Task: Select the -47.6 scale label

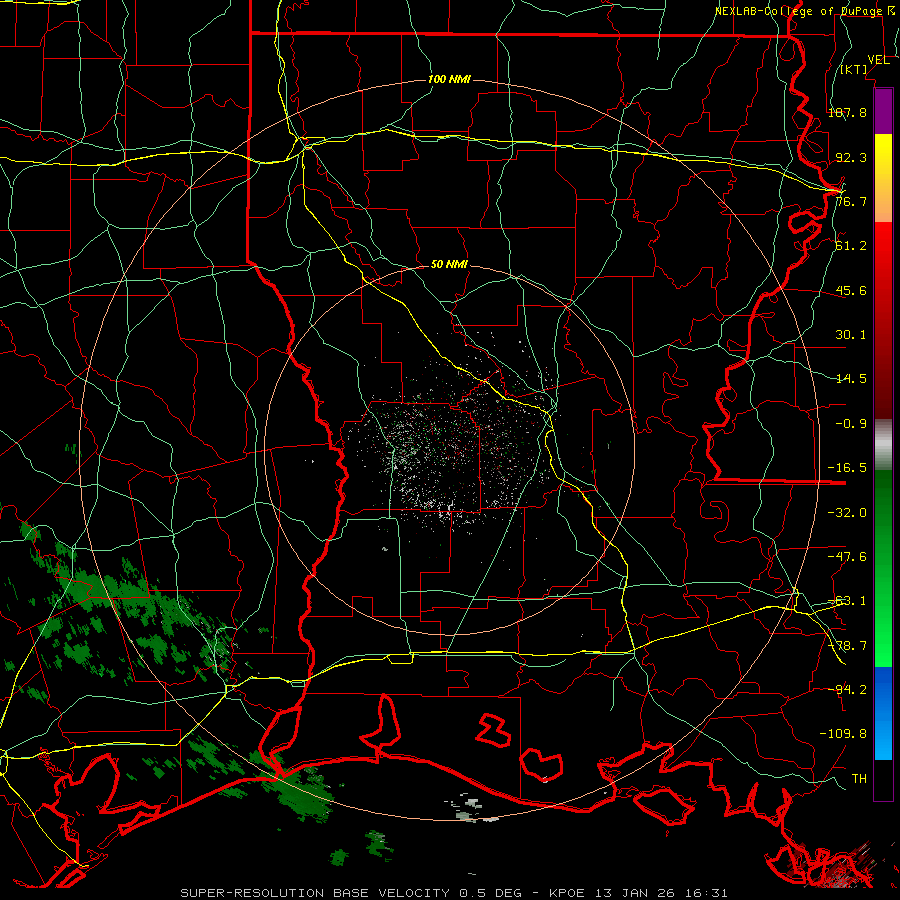Action: tap(847, 556)
